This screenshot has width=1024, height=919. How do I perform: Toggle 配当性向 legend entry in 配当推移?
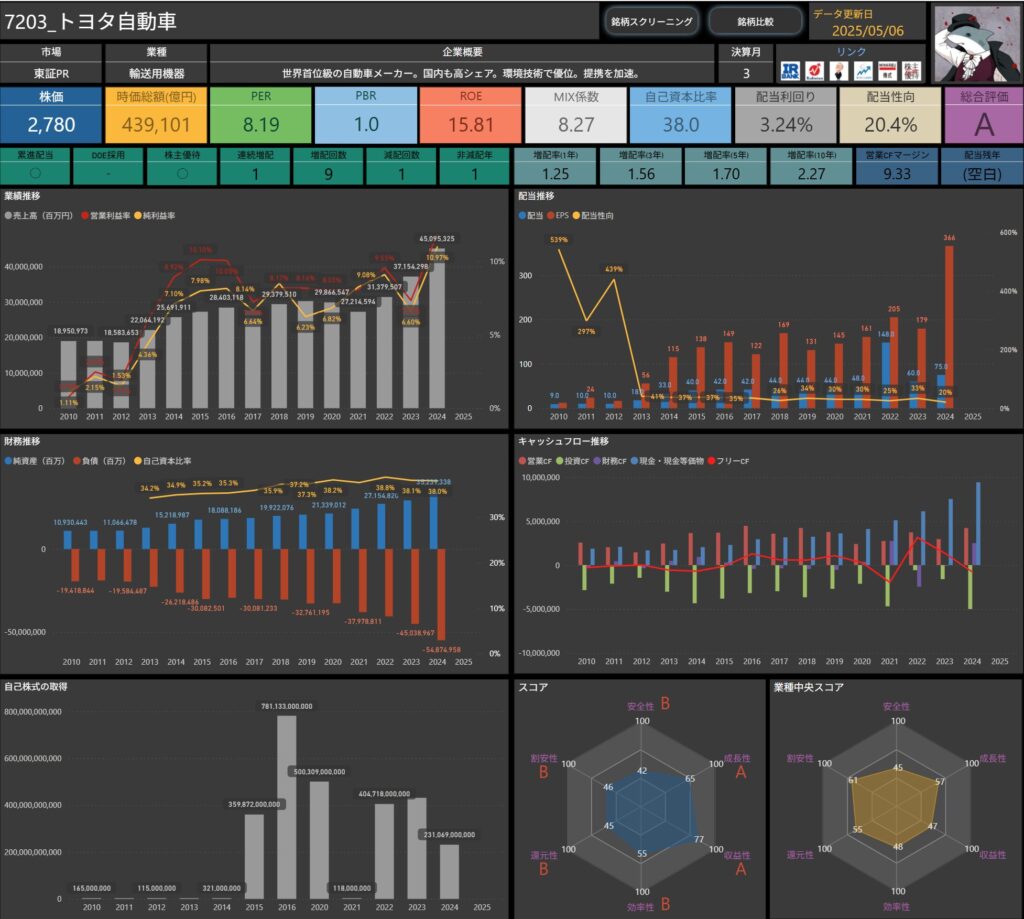[593, 216]
